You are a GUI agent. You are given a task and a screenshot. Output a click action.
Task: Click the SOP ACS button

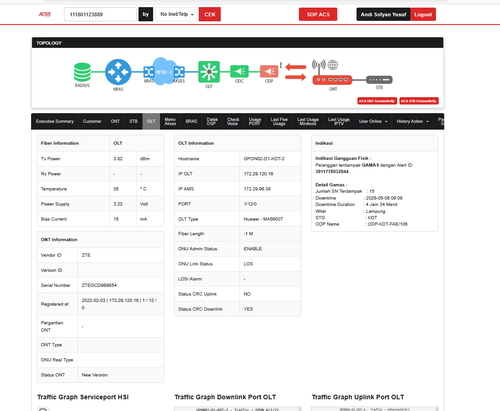[318, 14]
